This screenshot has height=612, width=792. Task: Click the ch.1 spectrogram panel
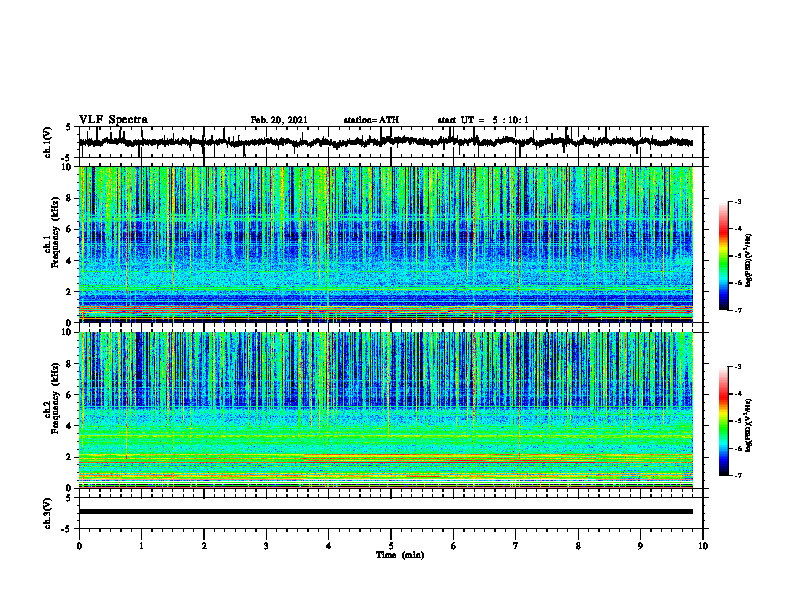coord(385,244)
